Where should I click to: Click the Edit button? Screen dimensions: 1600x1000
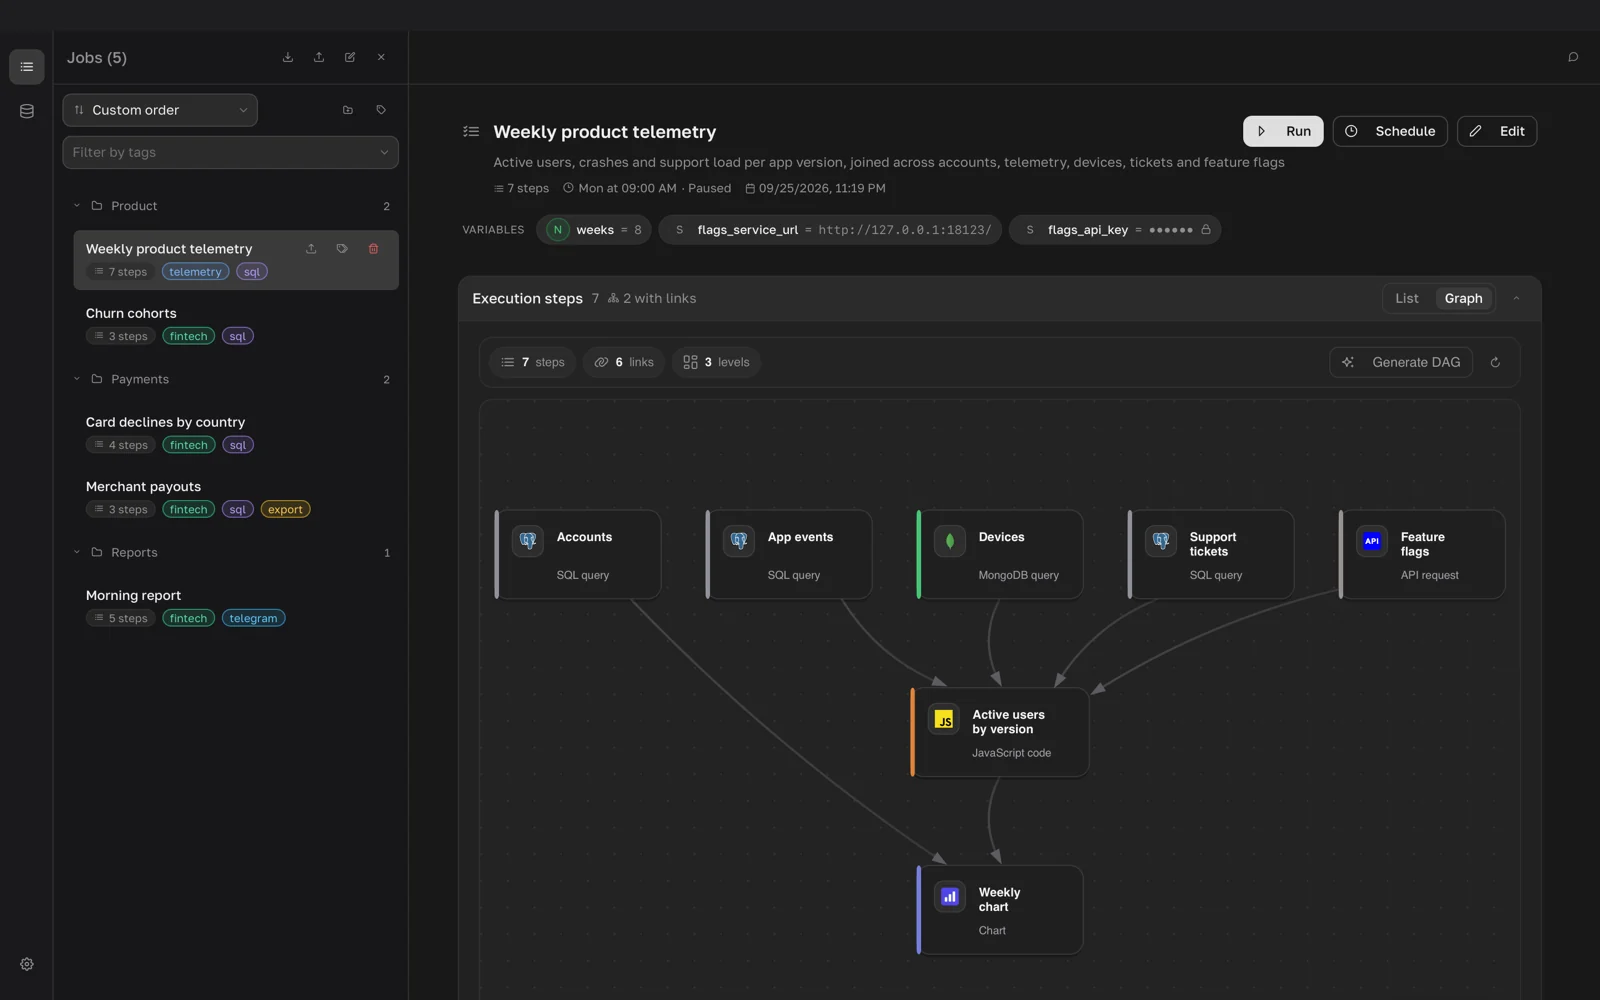tap(1497, 131)
